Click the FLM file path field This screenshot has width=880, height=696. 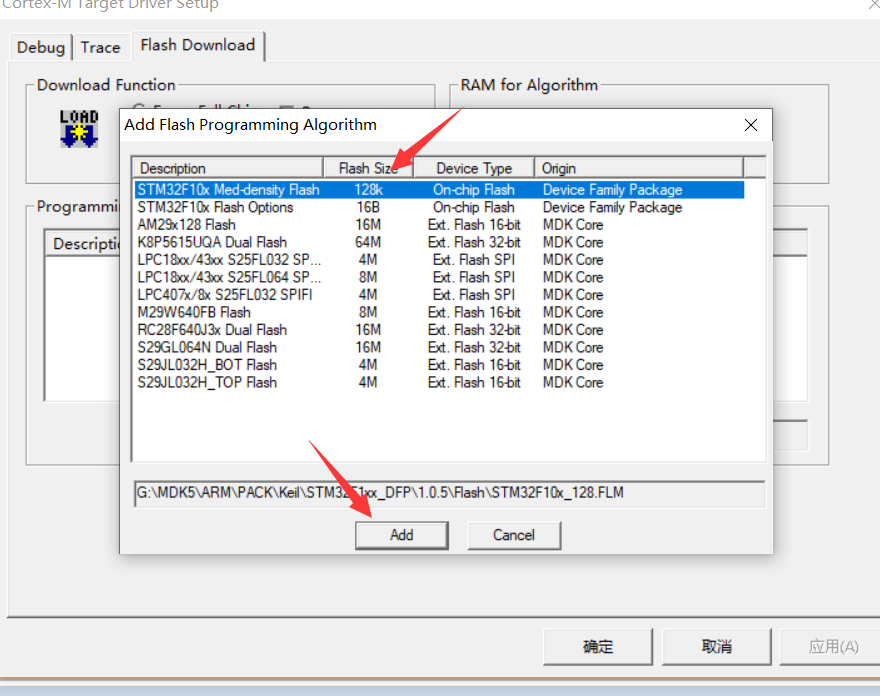point(450,493)
